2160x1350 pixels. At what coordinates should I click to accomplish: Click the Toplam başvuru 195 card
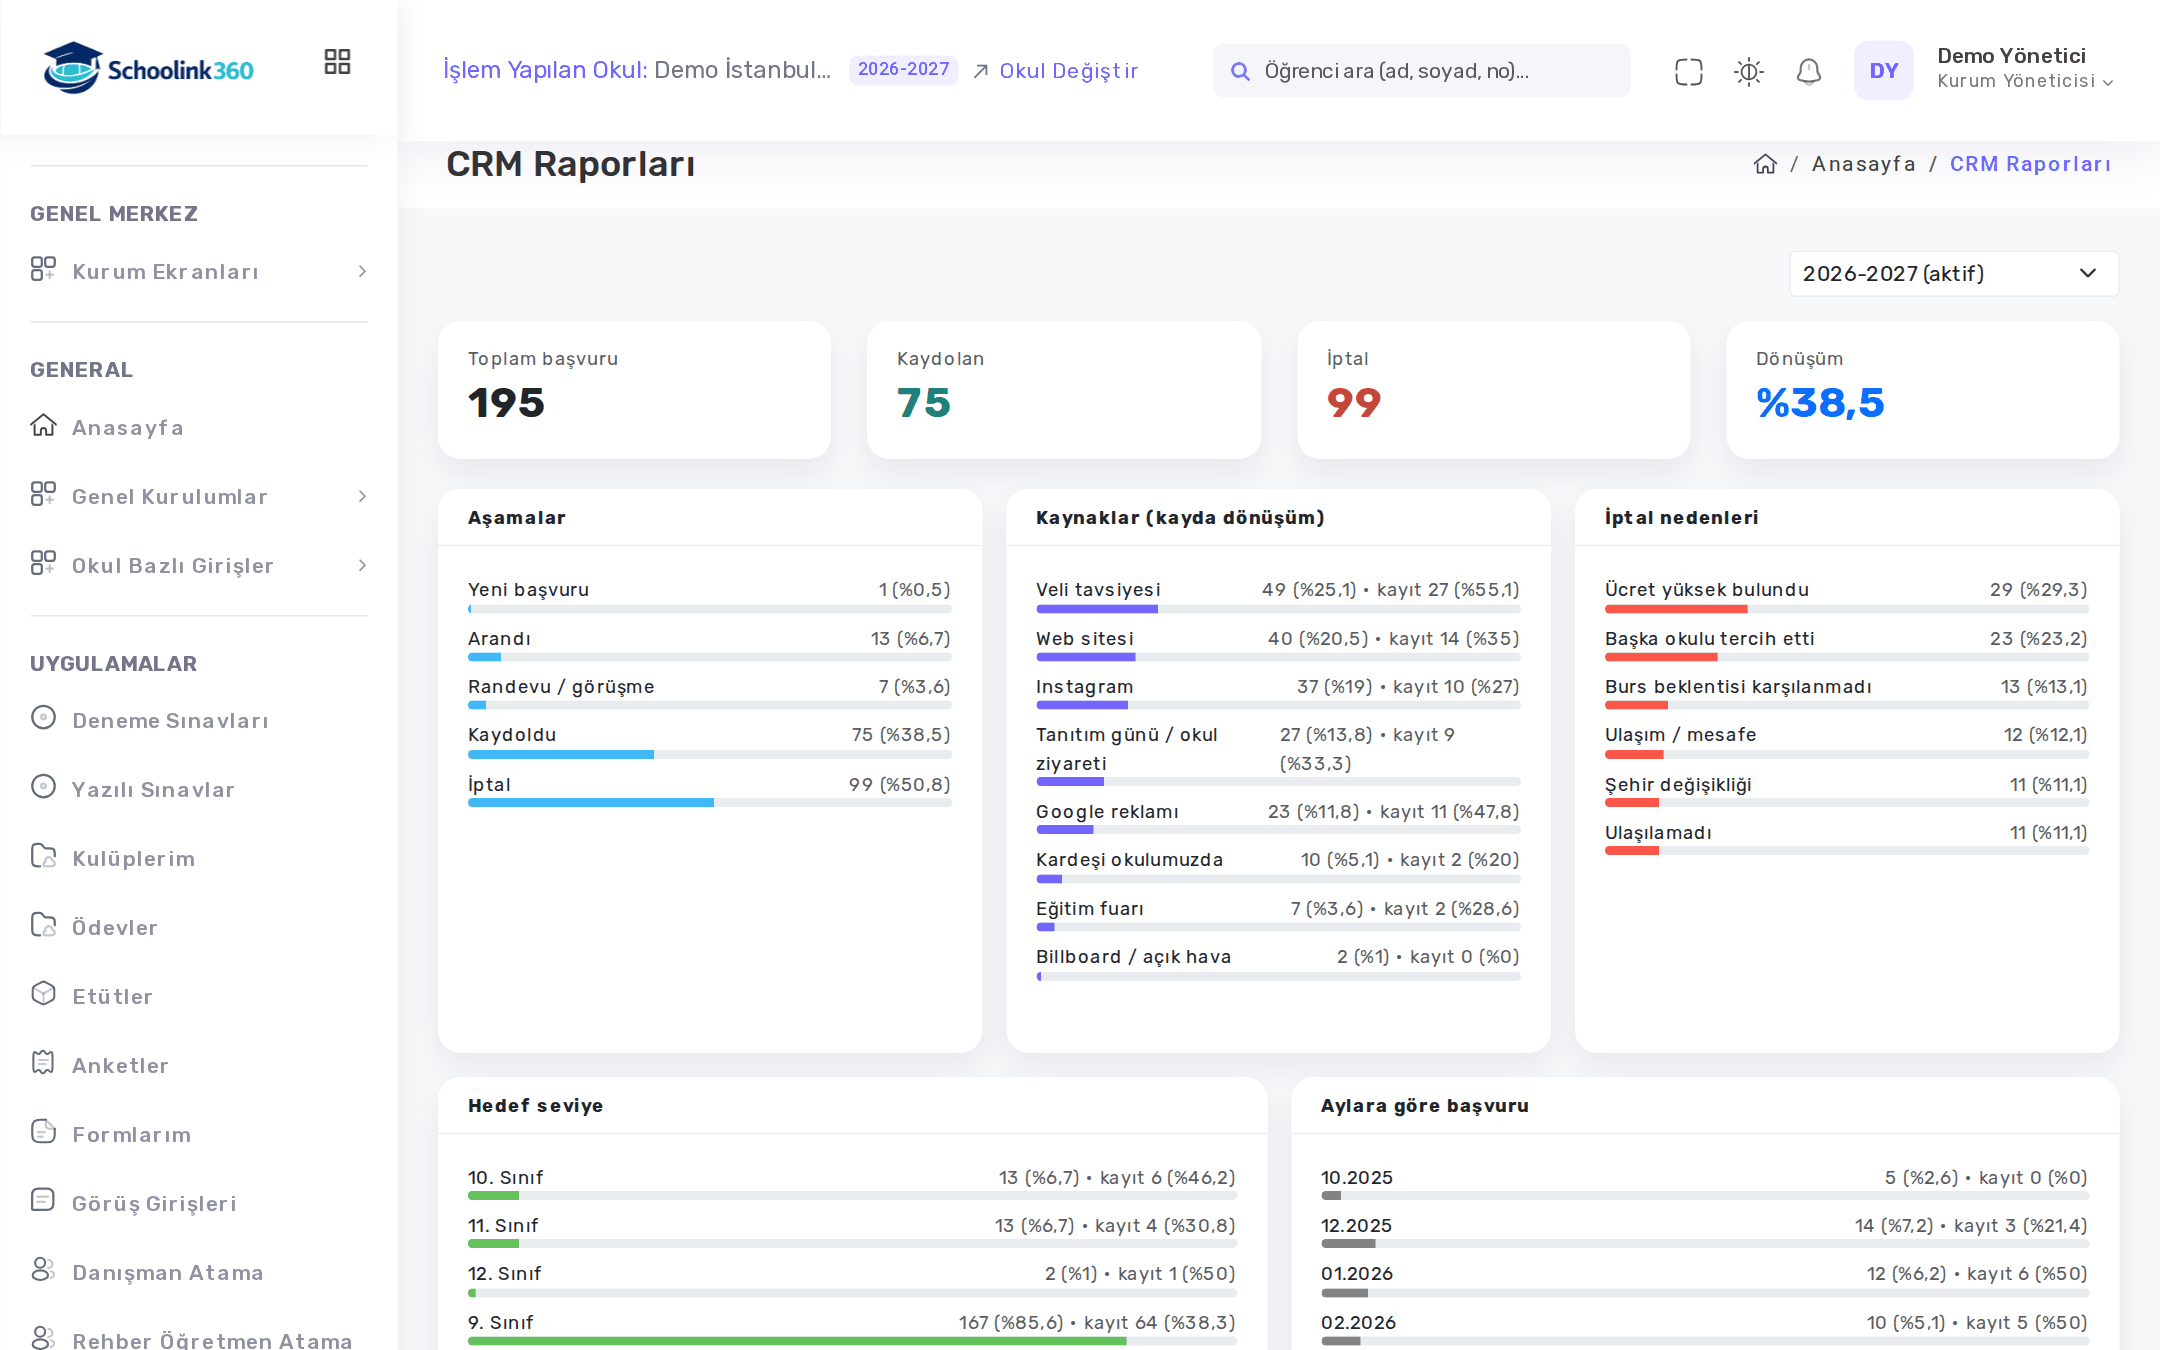click(x=634, y=390)
